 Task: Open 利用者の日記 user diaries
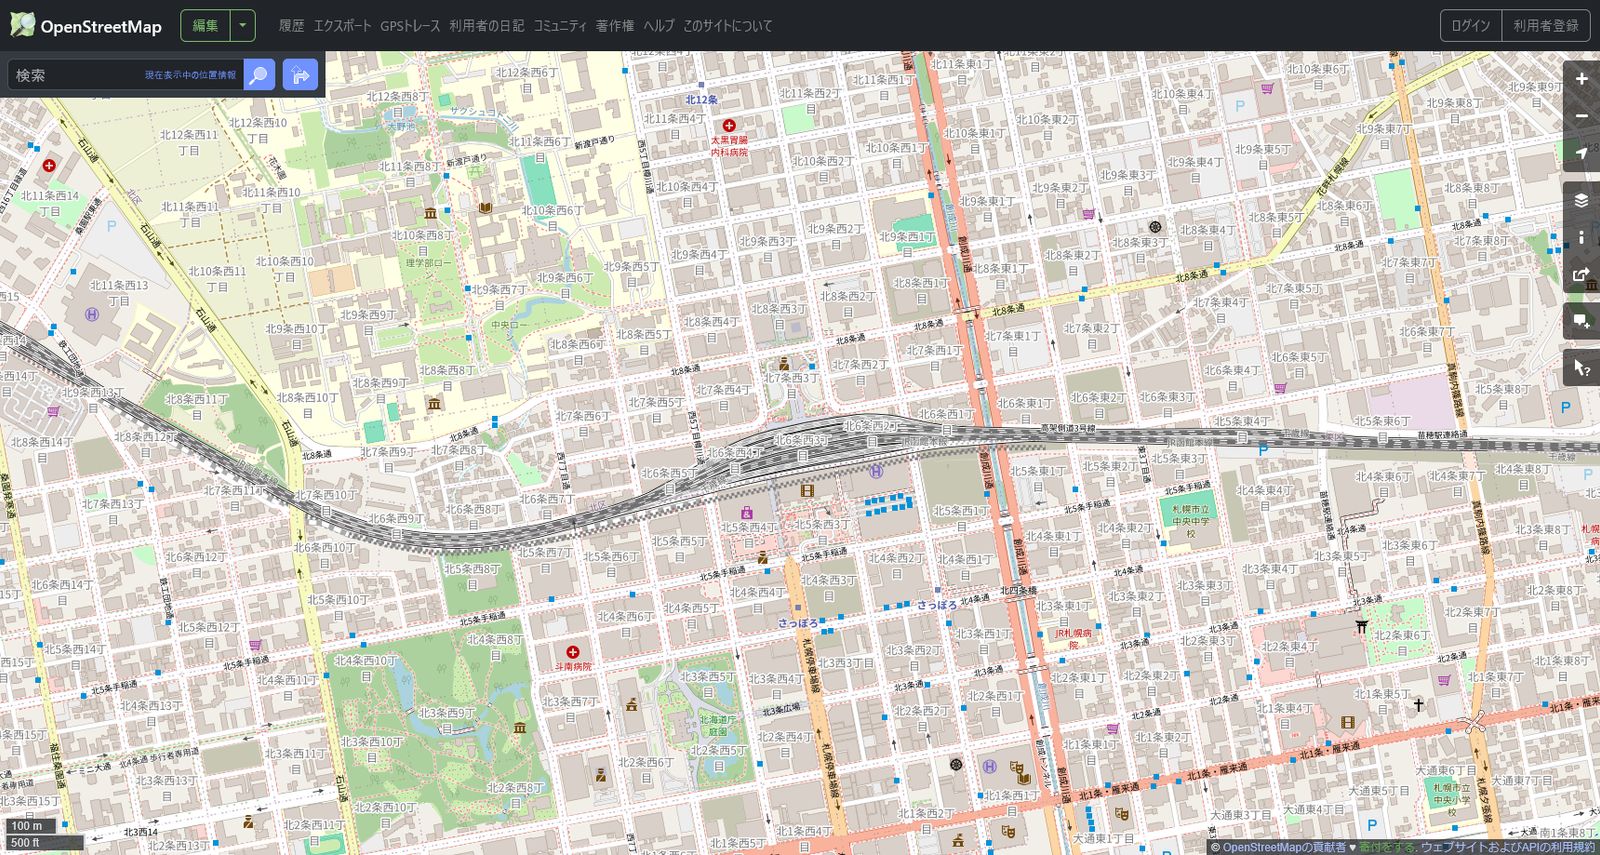[x=486, y=26]
